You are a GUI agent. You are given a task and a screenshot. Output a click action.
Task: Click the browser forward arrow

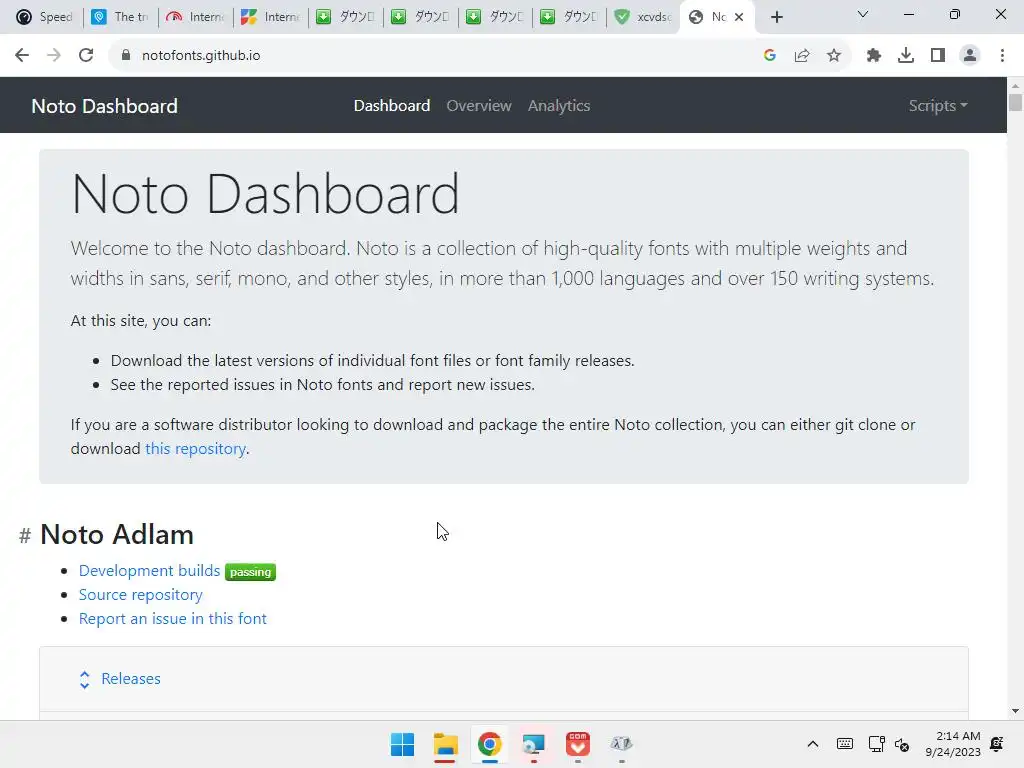tap(54, 56)
